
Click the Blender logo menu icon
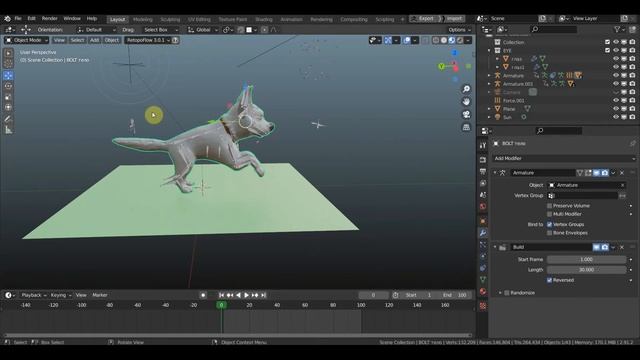coord(7,19)
